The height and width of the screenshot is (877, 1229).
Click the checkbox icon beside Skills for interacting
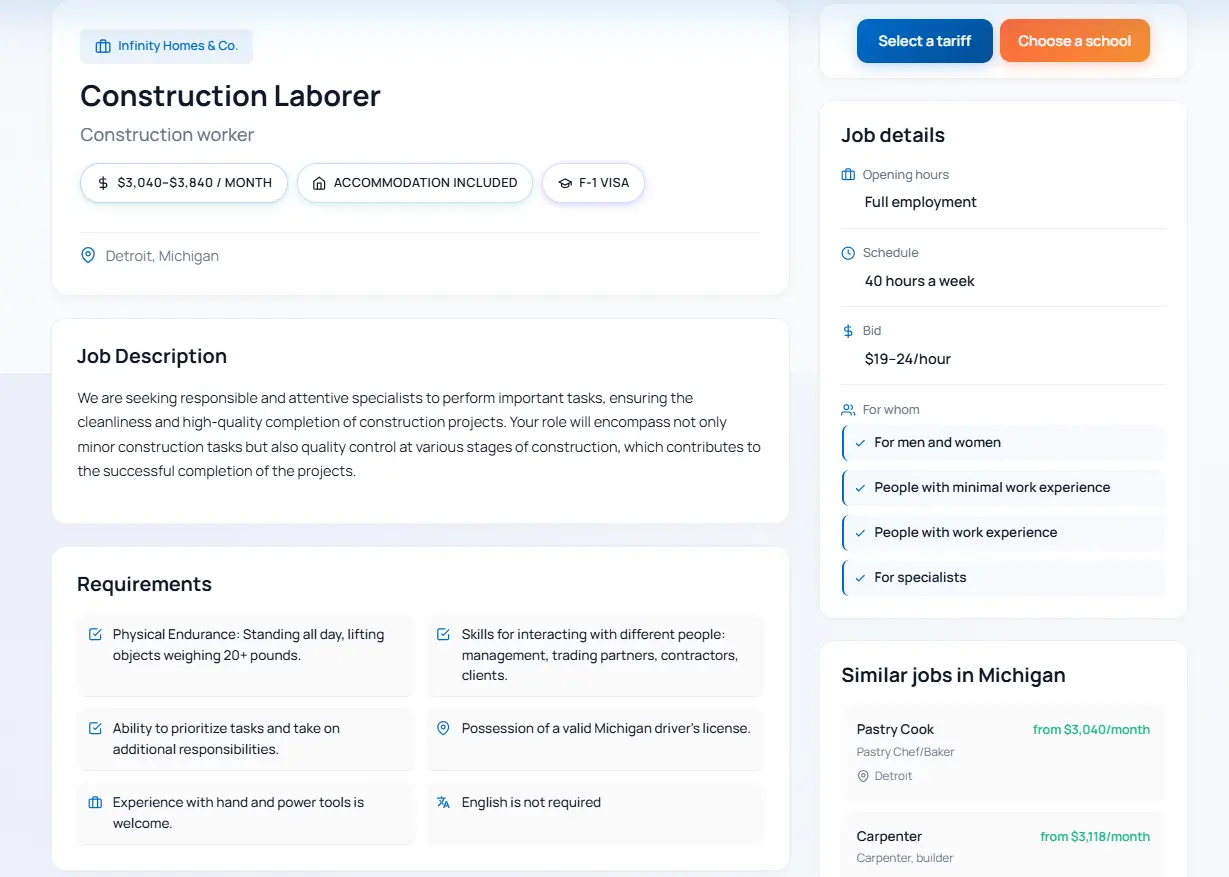(444, 634)
